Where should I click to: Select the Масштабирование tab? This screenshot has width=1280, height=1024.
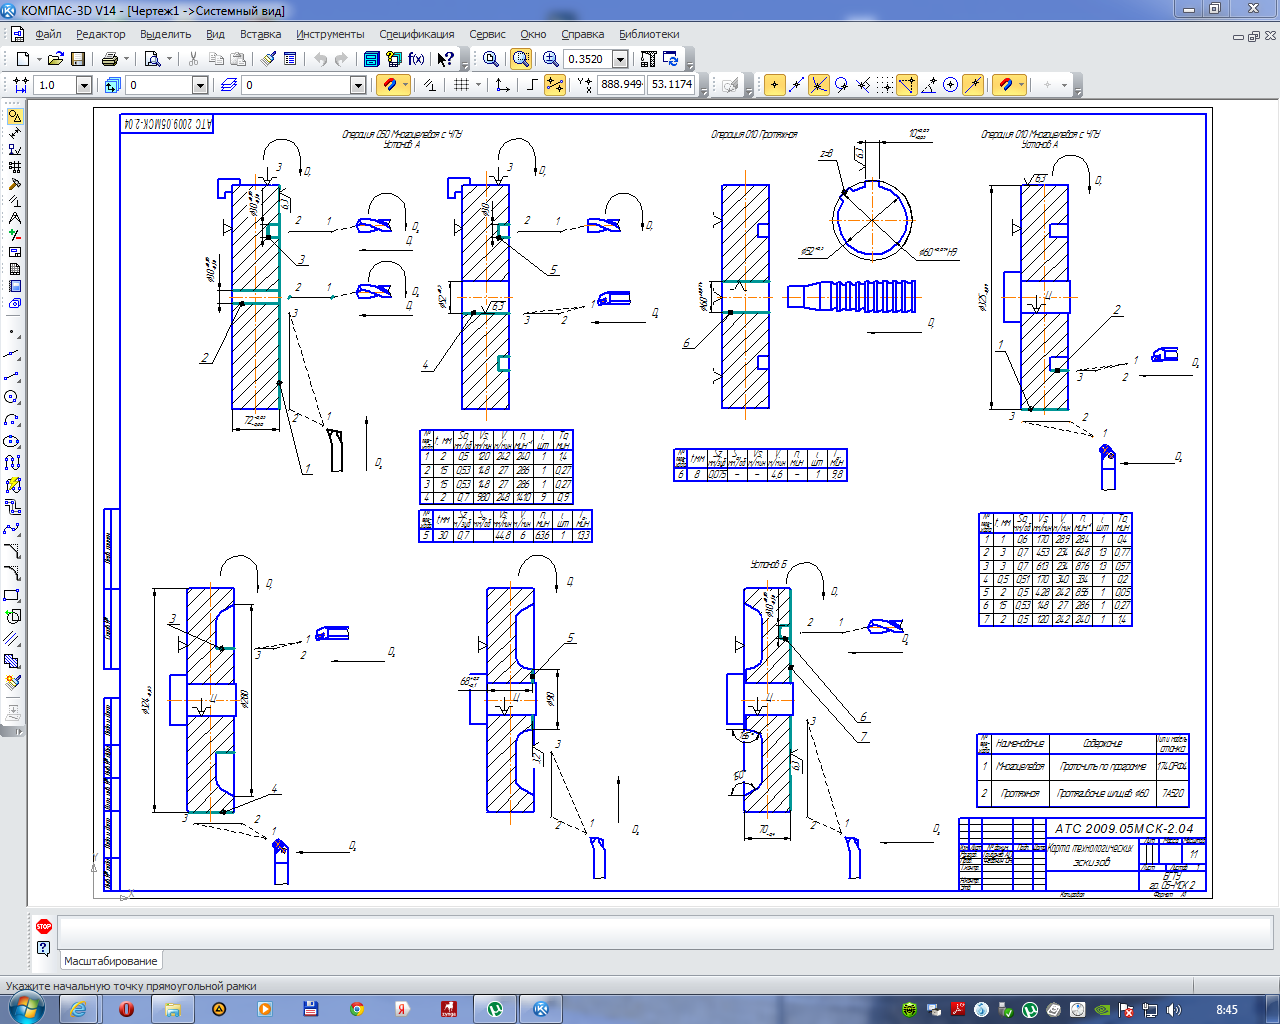(x=110, y=961)
